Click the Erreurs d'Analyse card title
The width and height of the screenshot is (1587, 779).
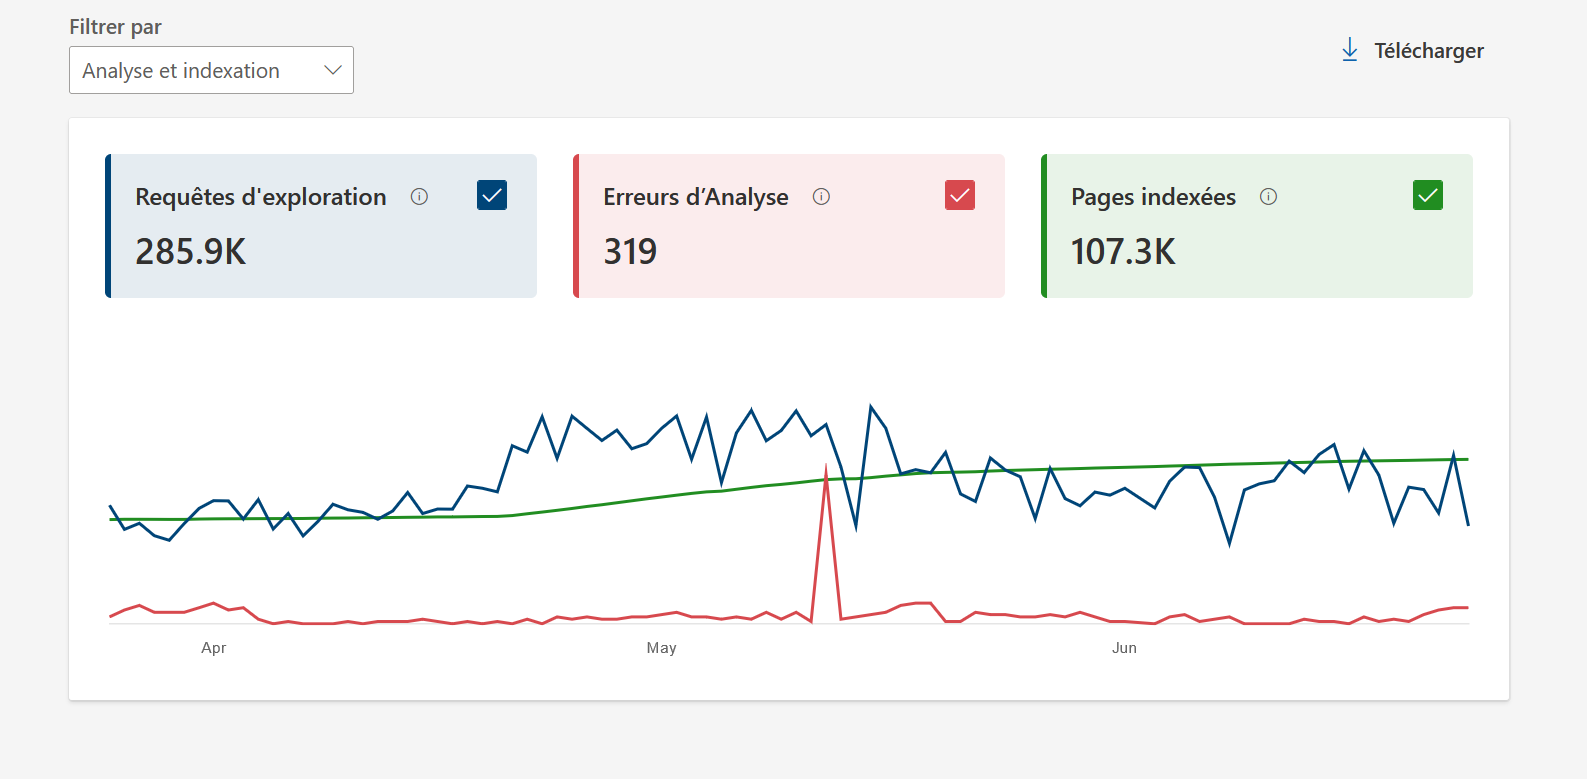[x=696, y=197]
